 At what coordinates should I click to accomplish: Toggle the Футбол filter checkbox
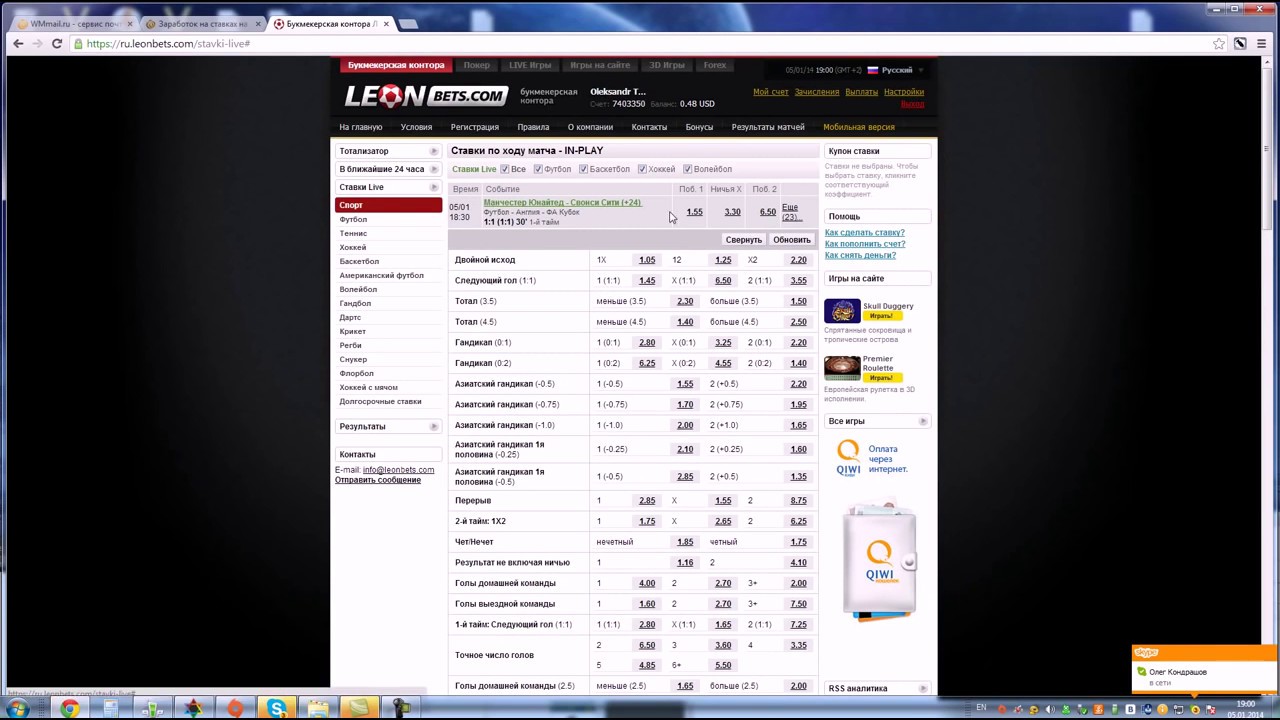point(538,169)
